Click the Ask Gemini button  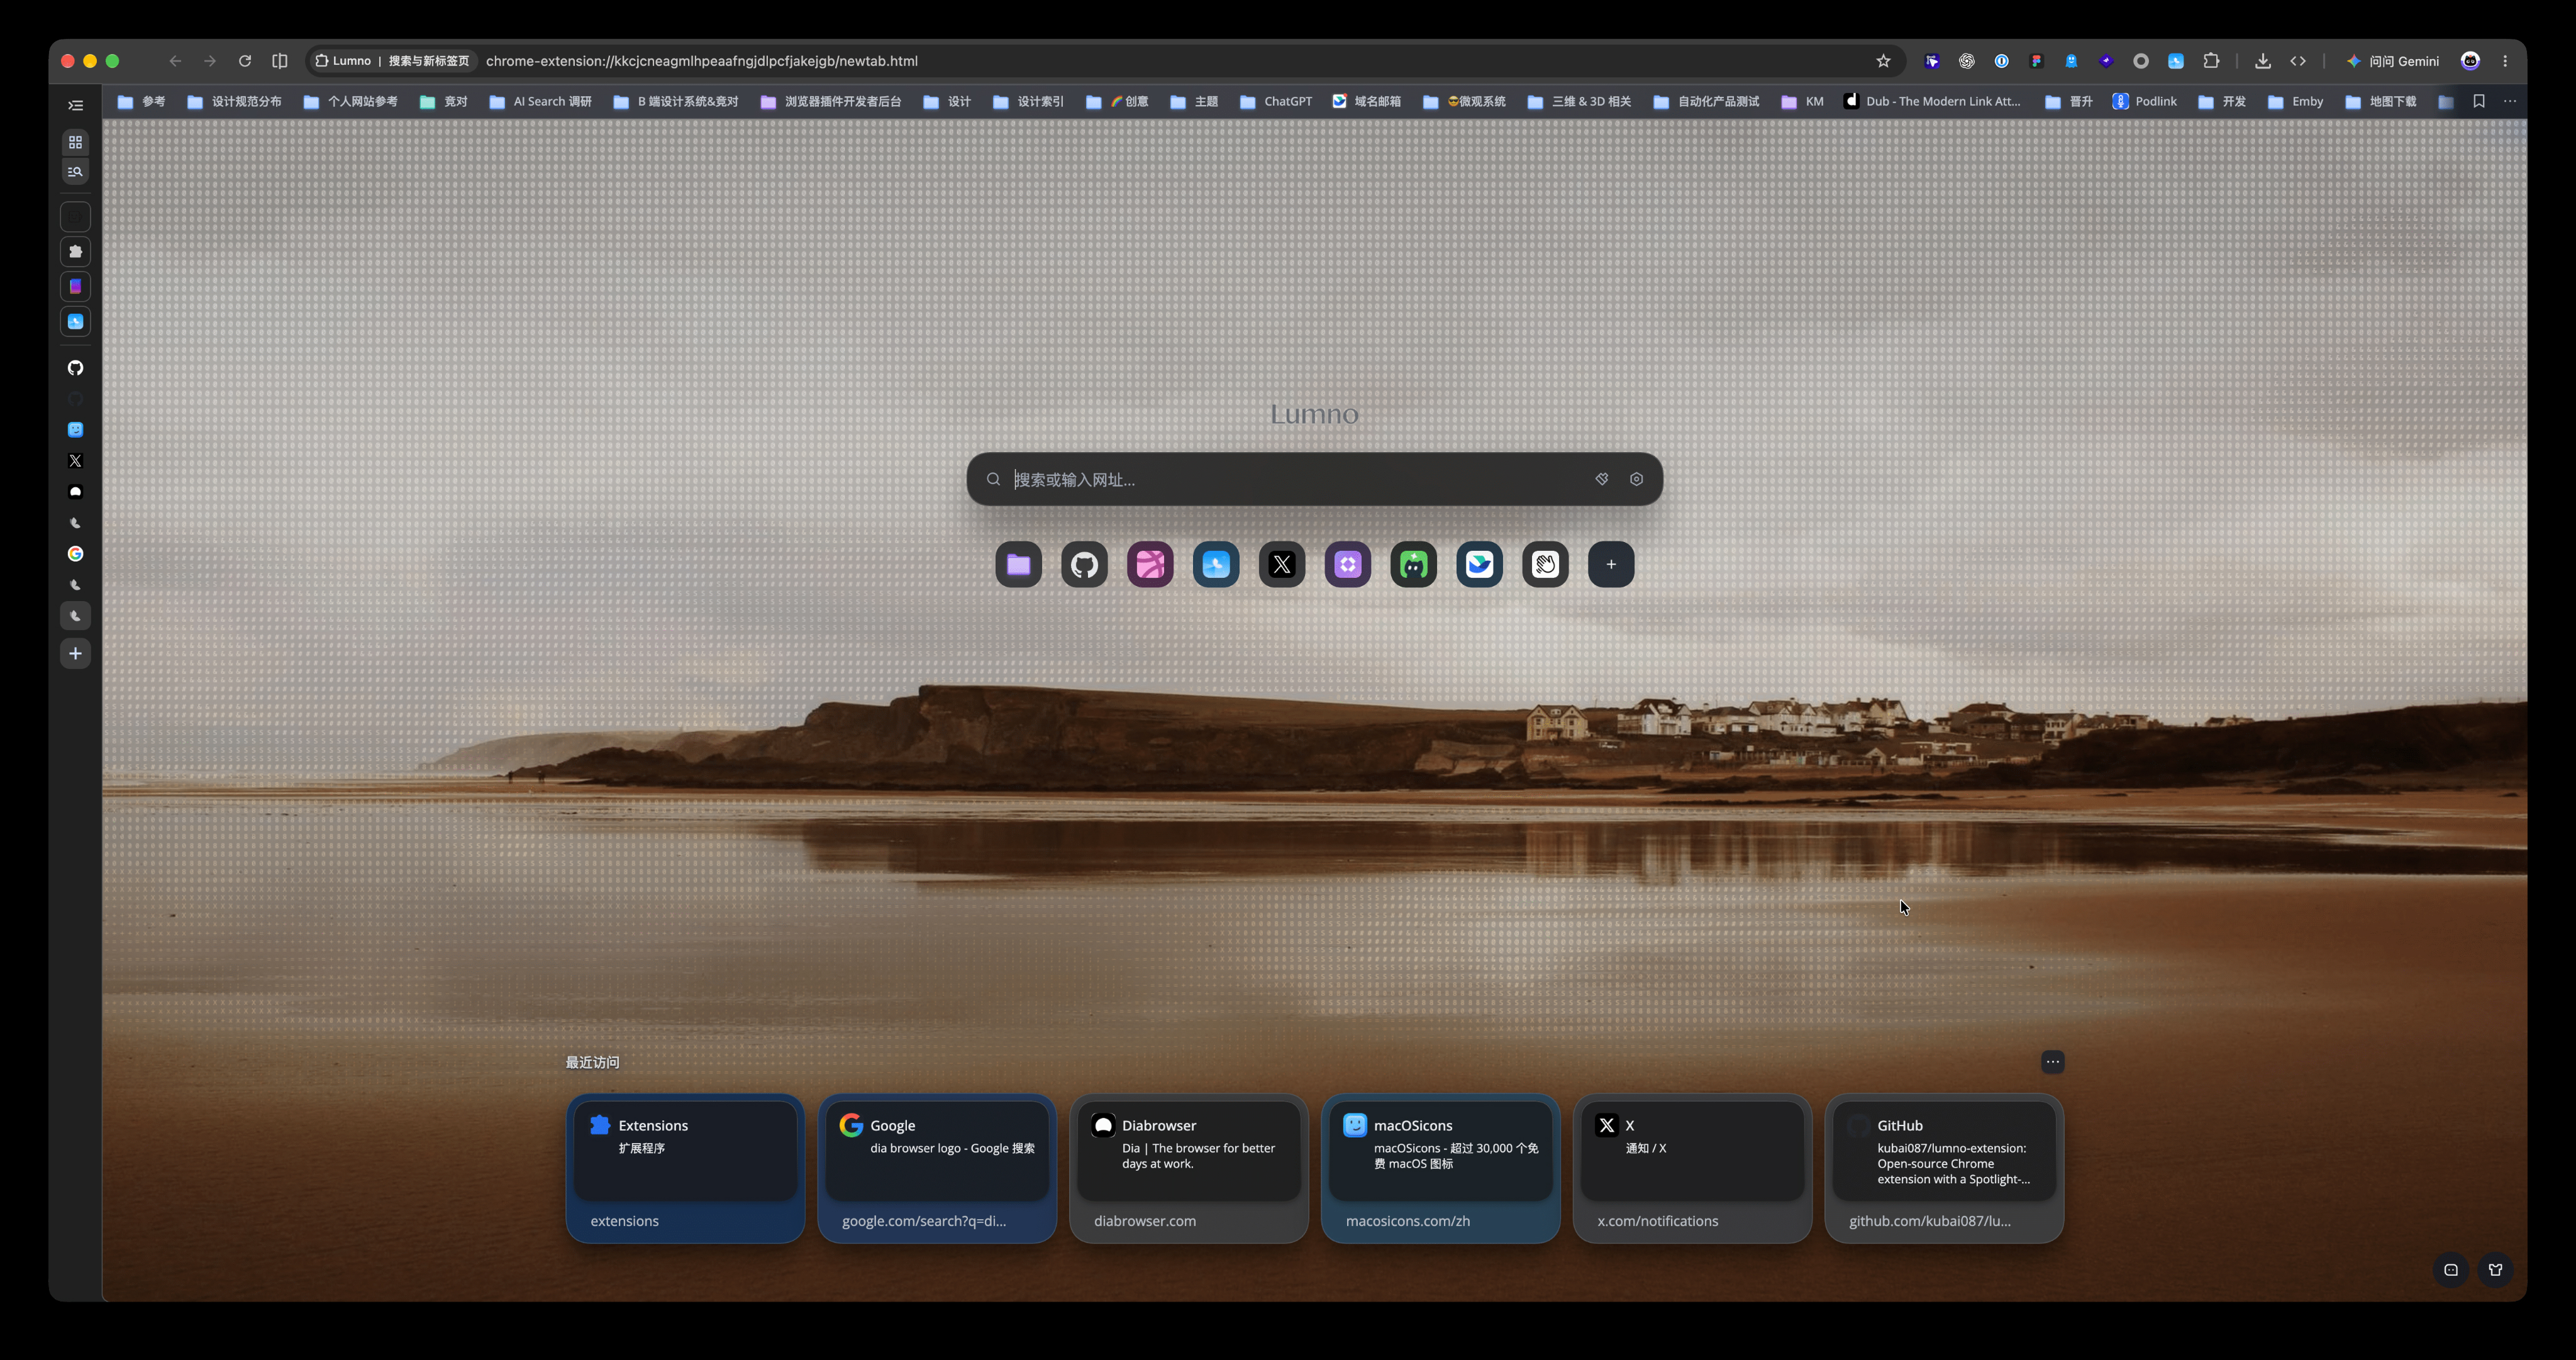(2392, 61)
